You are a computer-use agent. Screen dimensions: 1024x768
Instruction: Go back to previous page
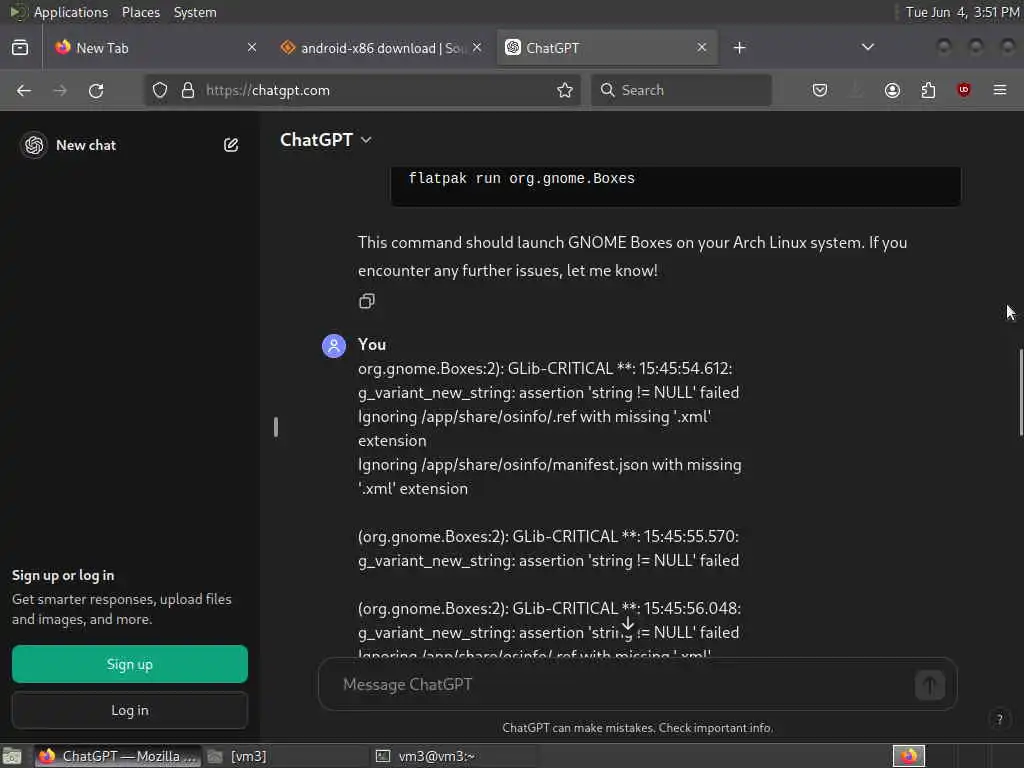[24, 90]
